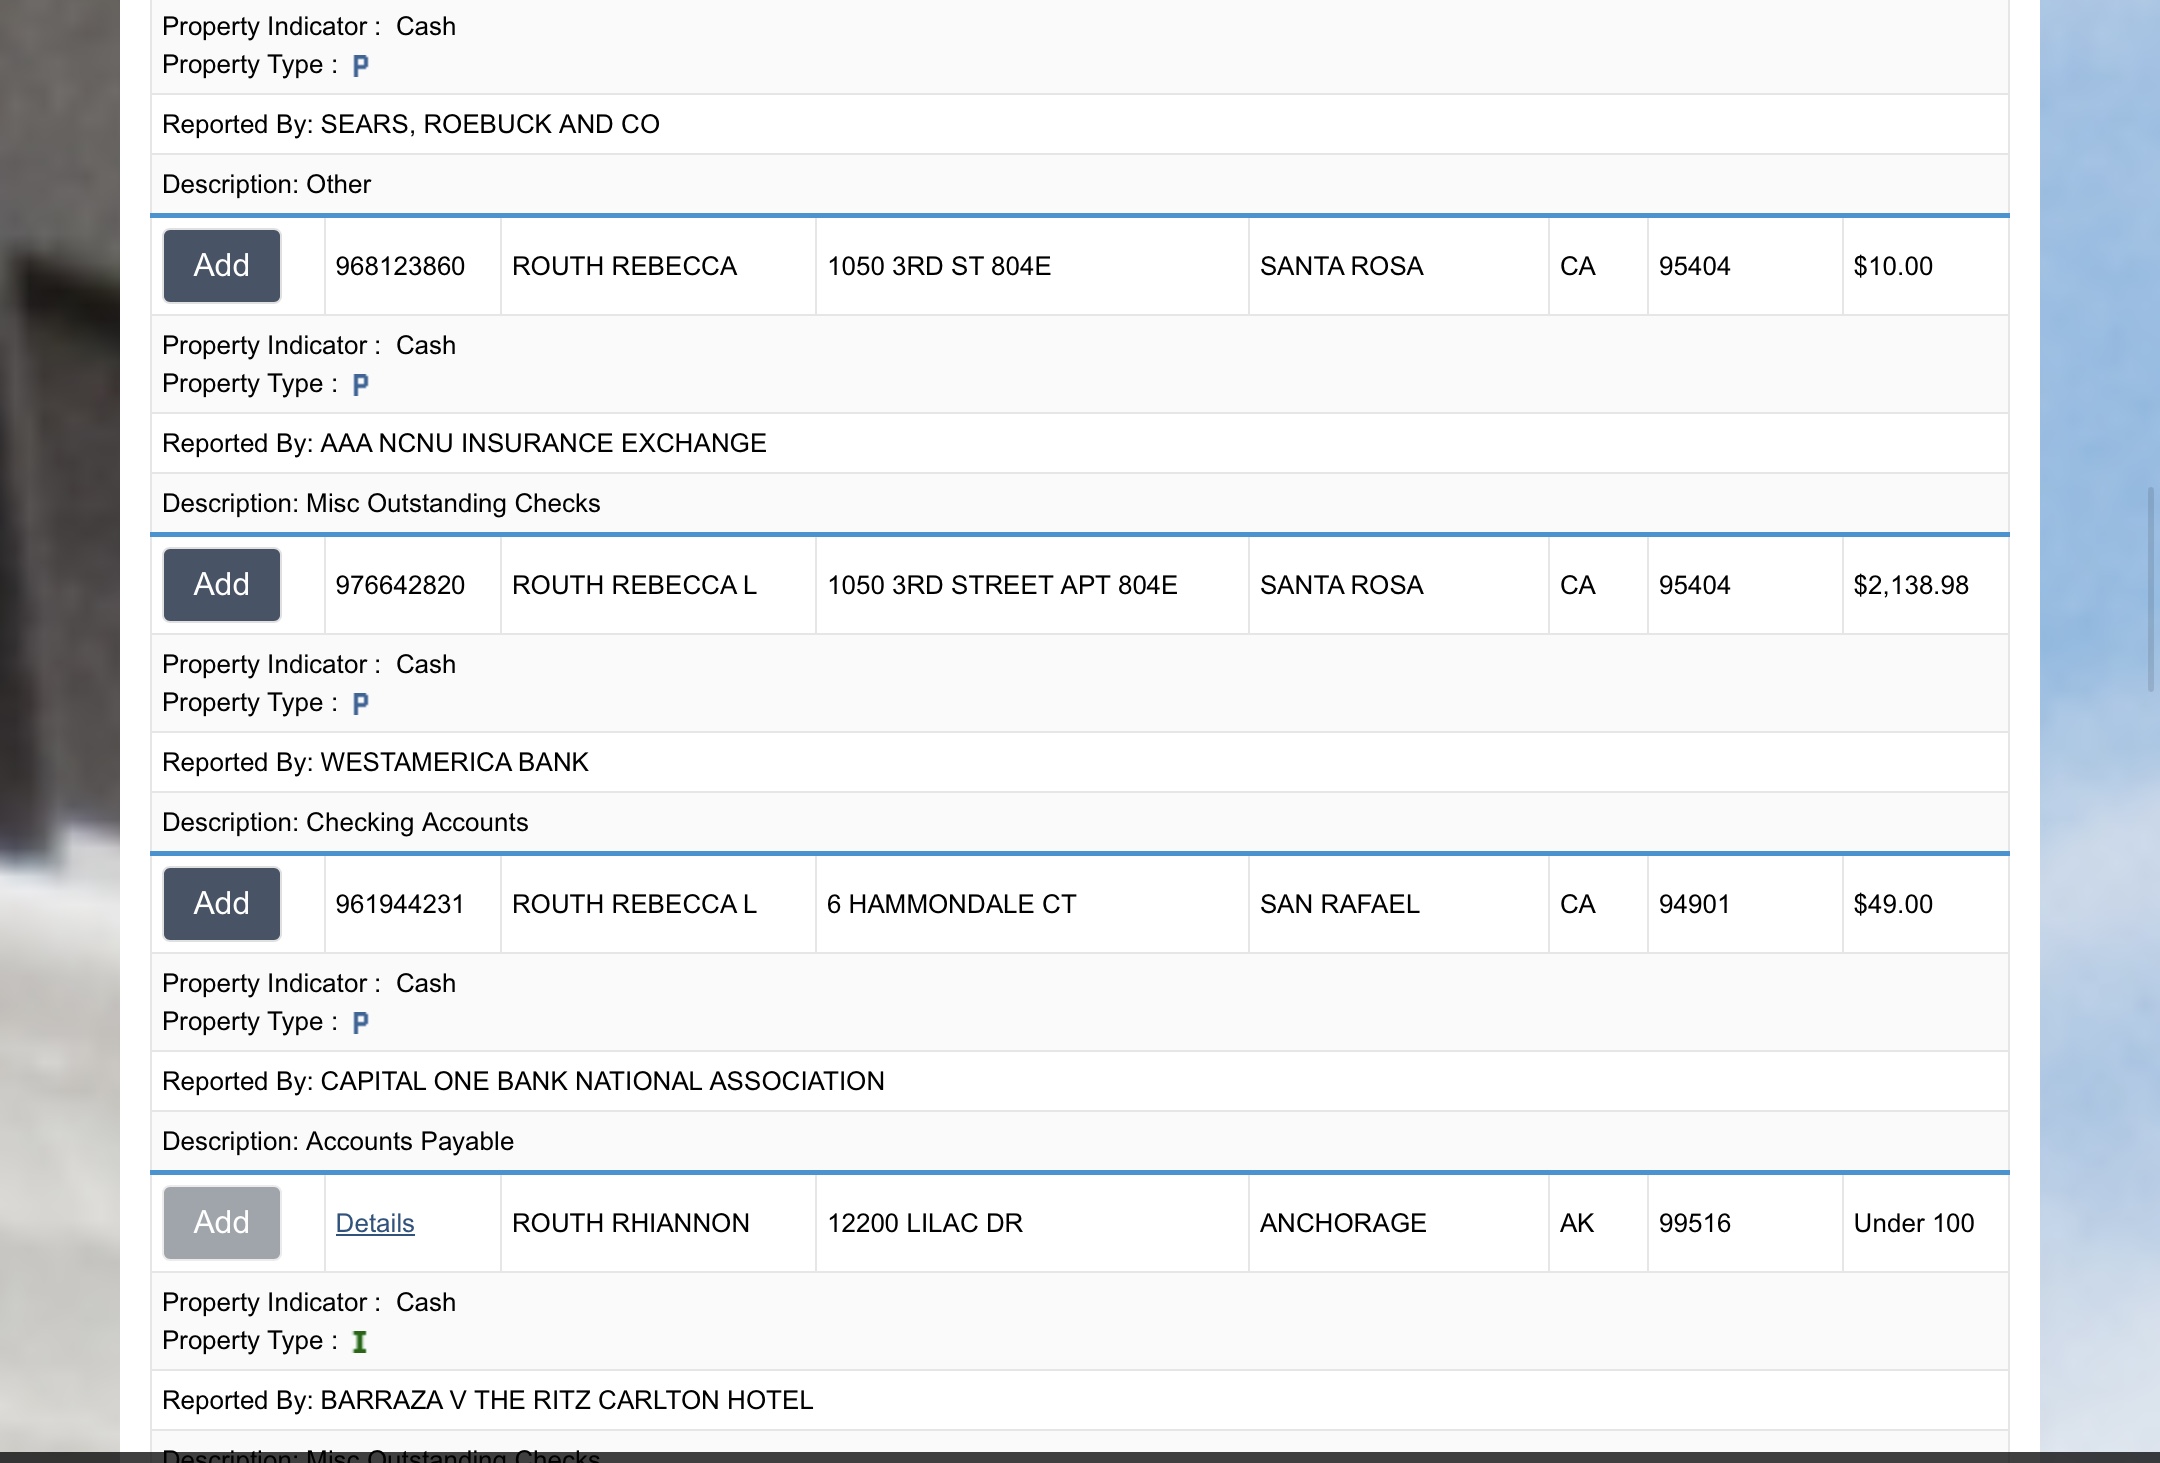Click the green I property type icon for Ritz Carlton
2160x1463 pixels.
[x=360, y=1342]
